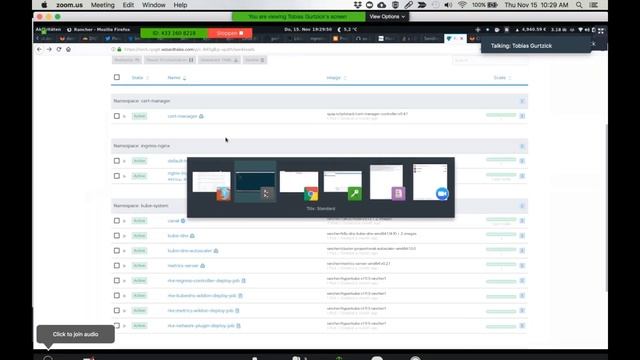640x360 pixels.
Task: Check the canal workload checkbox
Action: 117,220
